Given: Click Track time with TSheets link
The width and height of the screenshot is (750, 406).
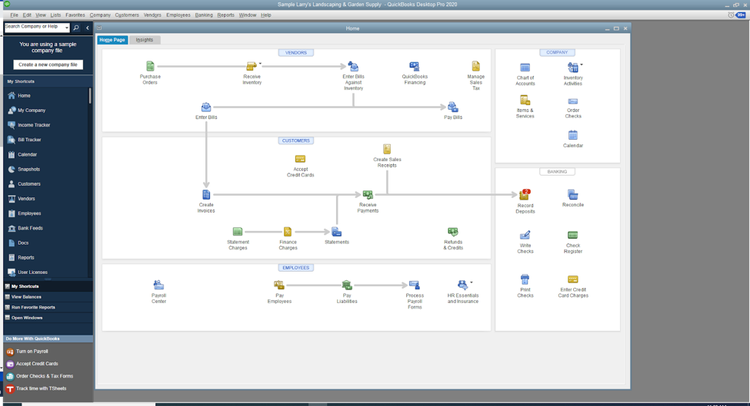Looking at the screenshot, I should (41, 389).
